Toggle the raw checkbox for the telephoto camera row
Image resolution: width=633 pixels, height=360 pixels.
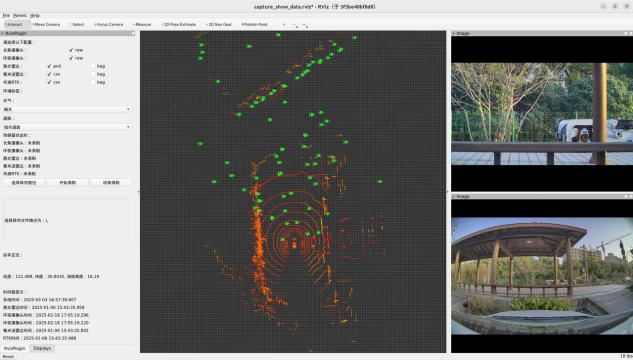pyautogui.click(x=71, y=50)
